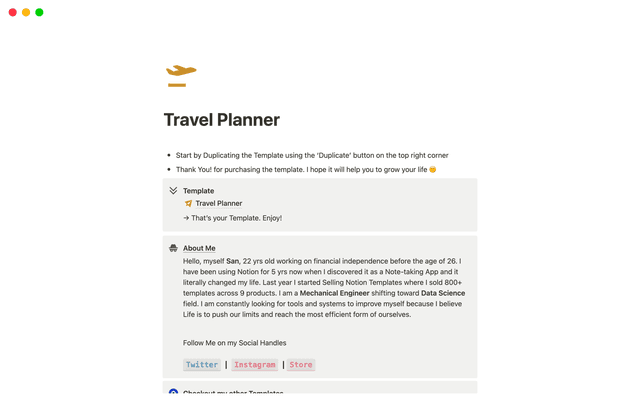The height and width of the screenshot is (400, 640).
Task: Click the green macOS fullscreen button
Action: (39, 12)
